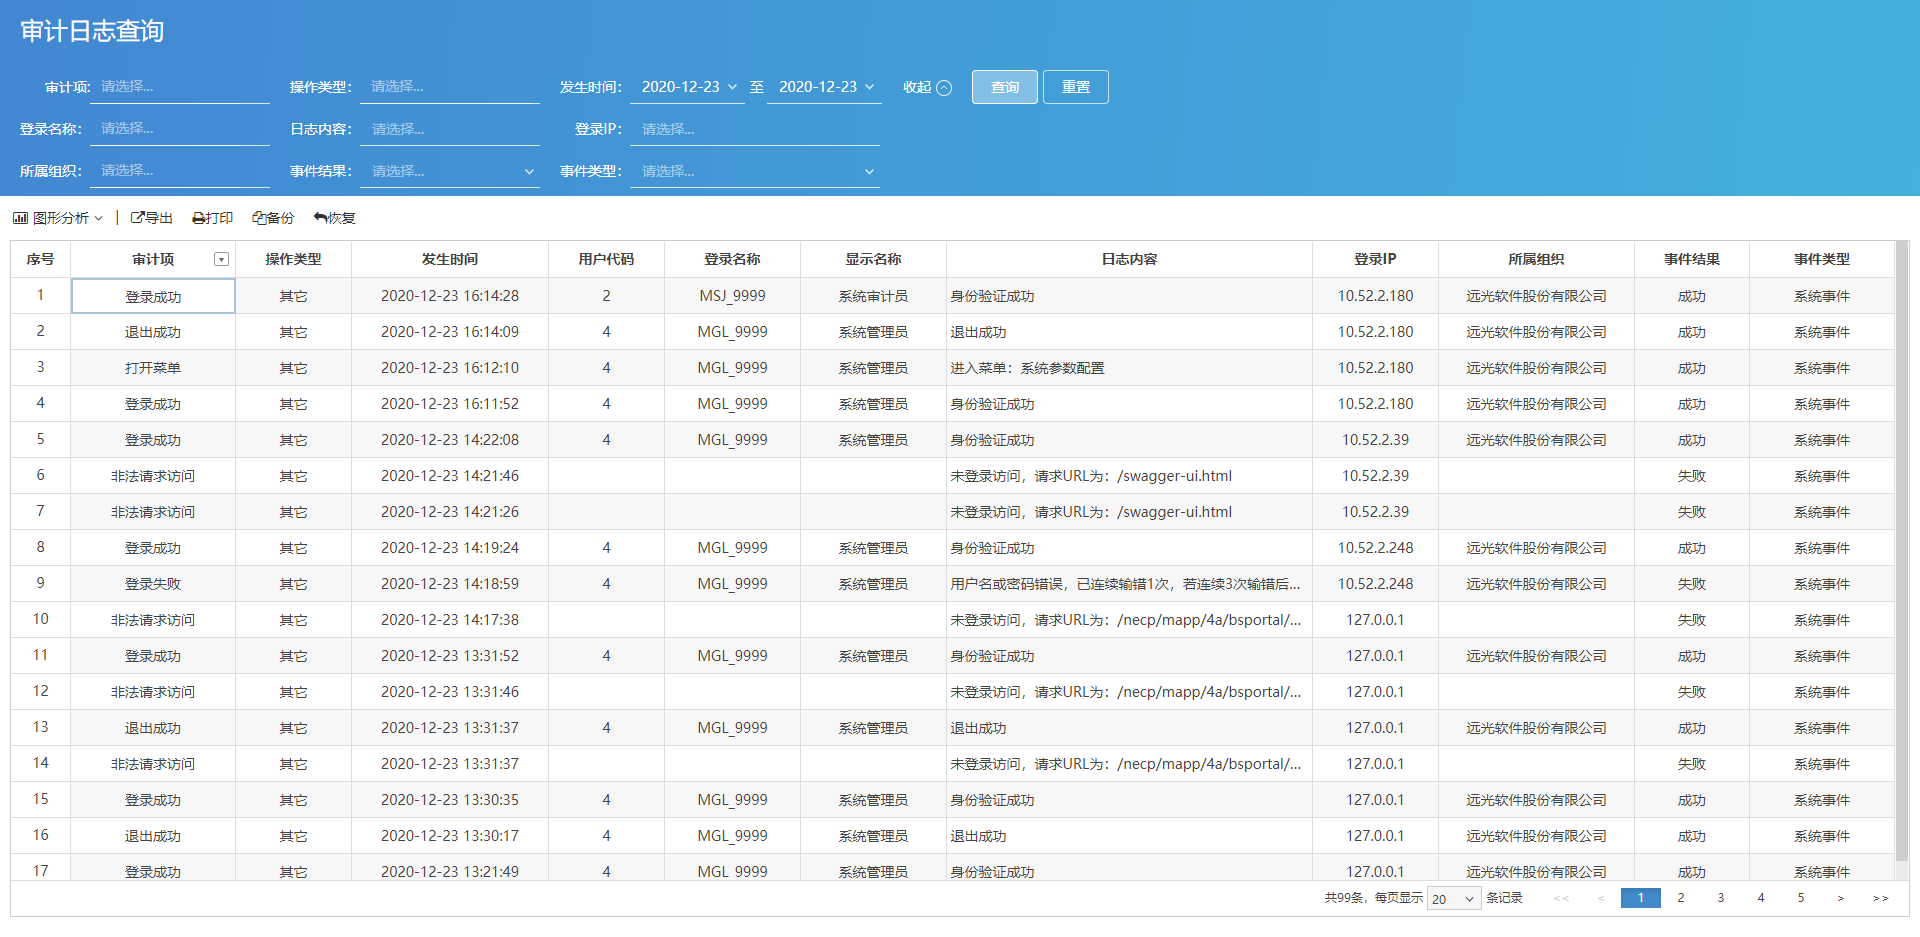
Task: Open the 事件类型 dropdown
Action: (x=755, y=171)
